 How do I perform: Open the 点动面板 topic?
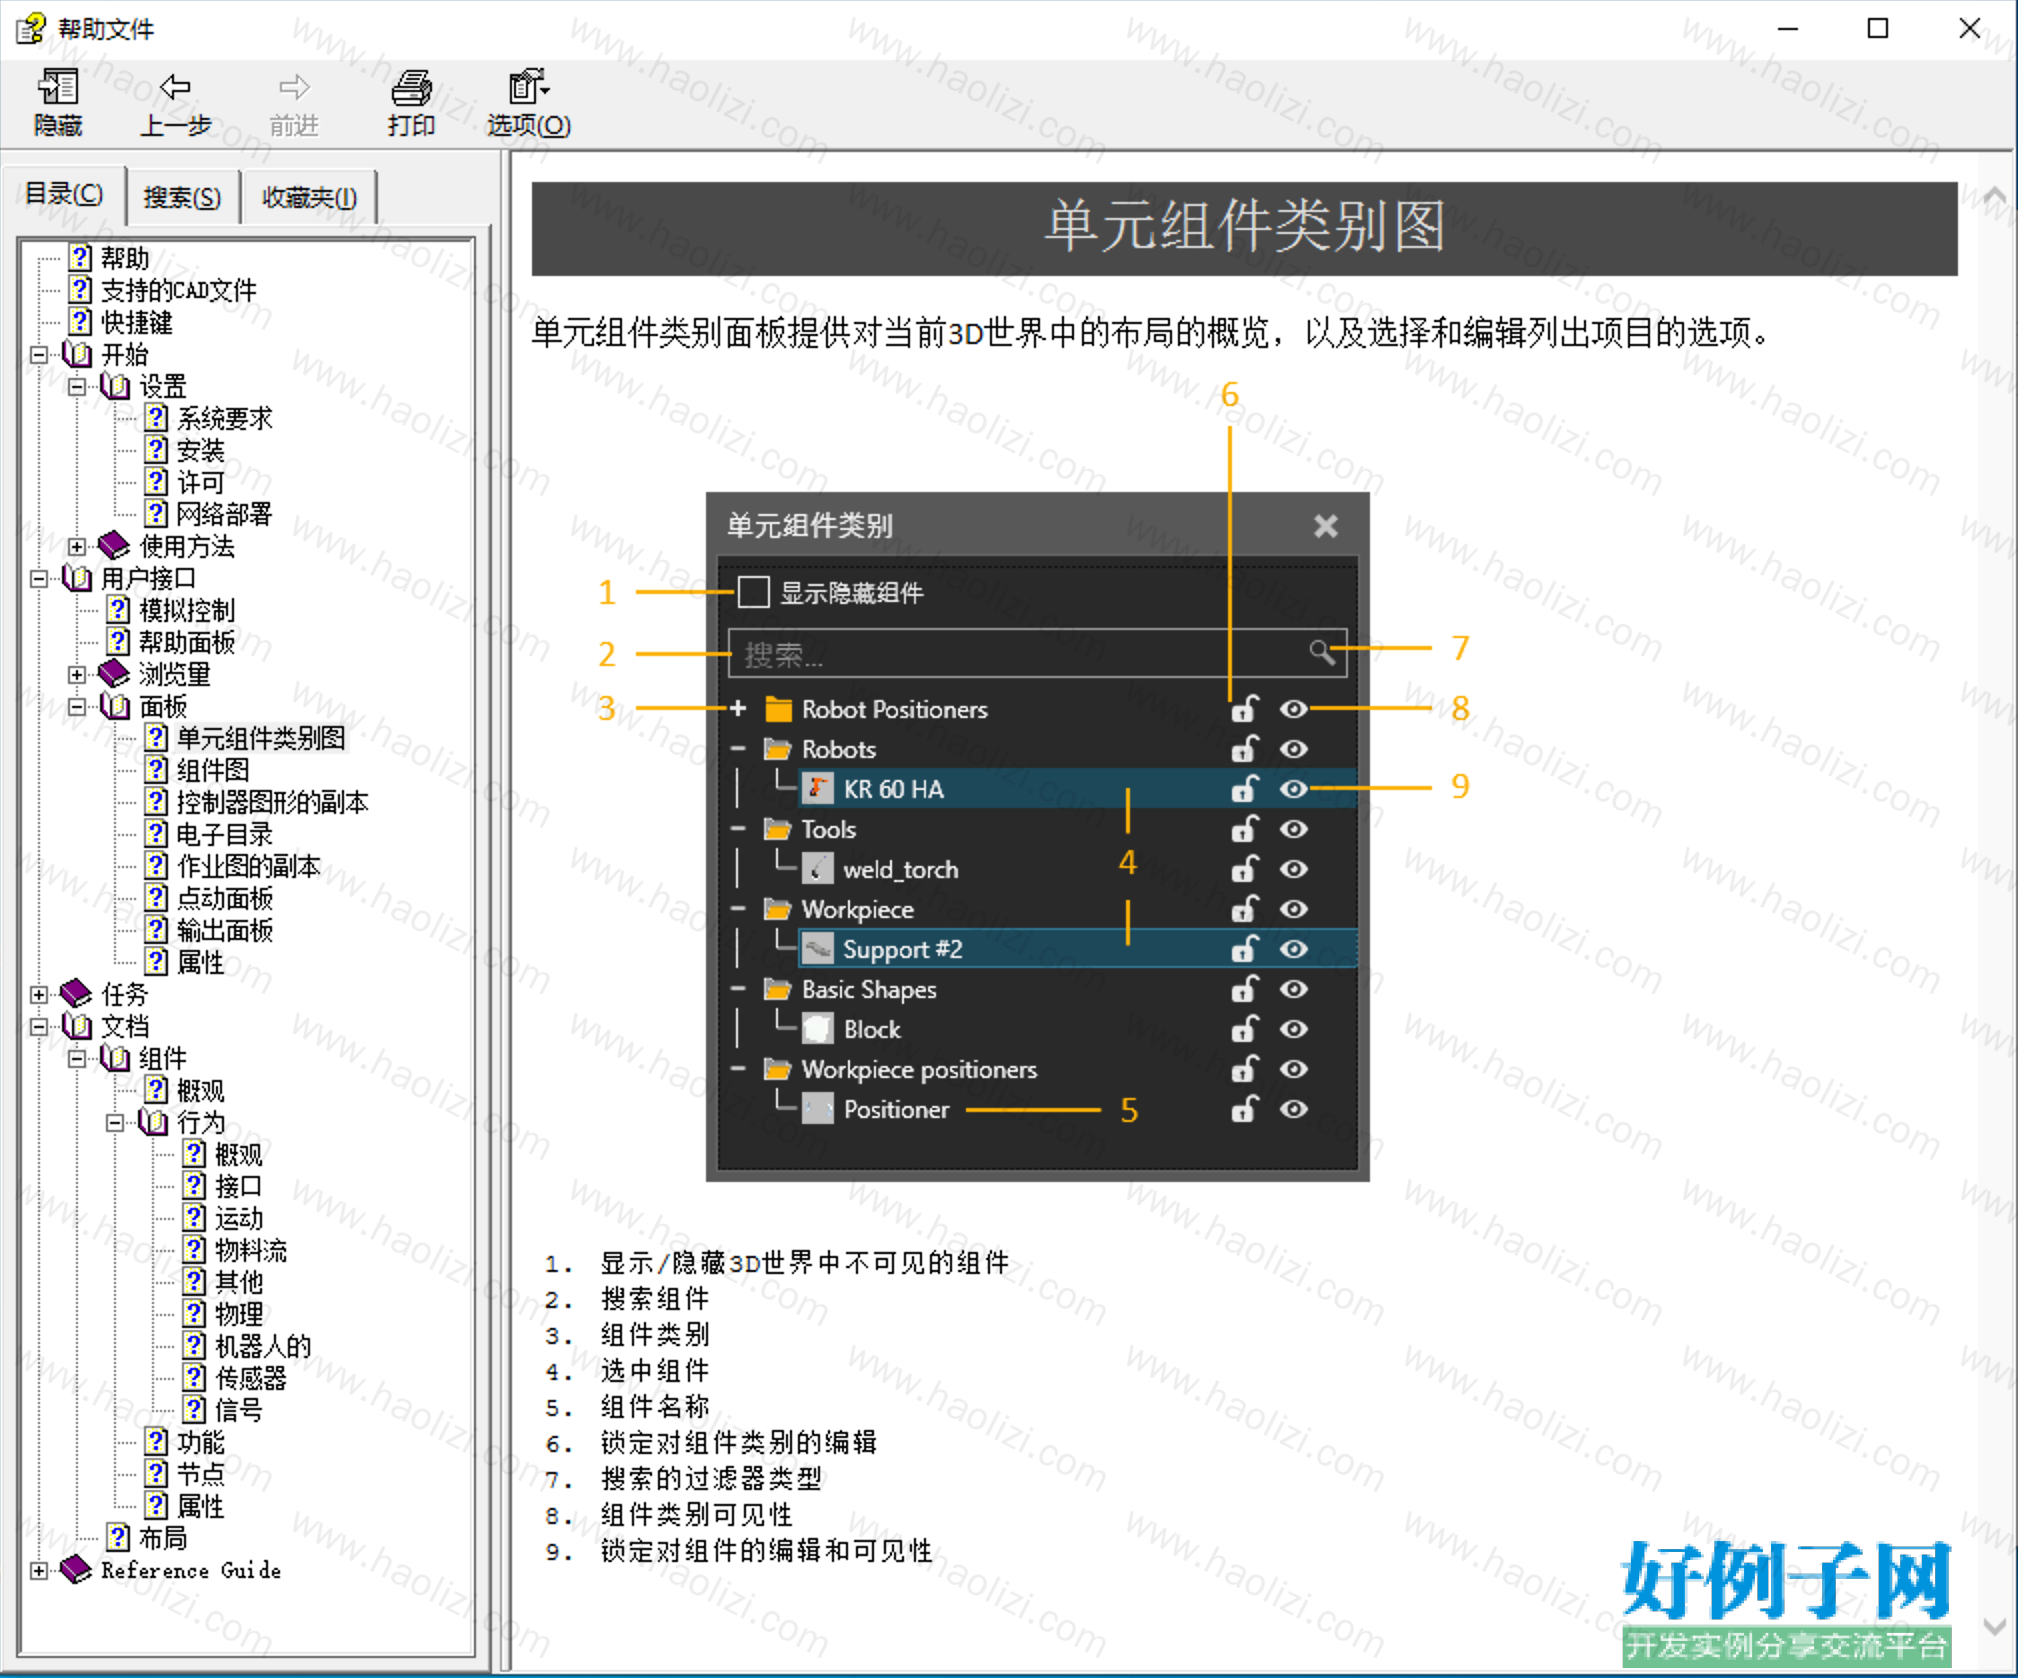224,898
